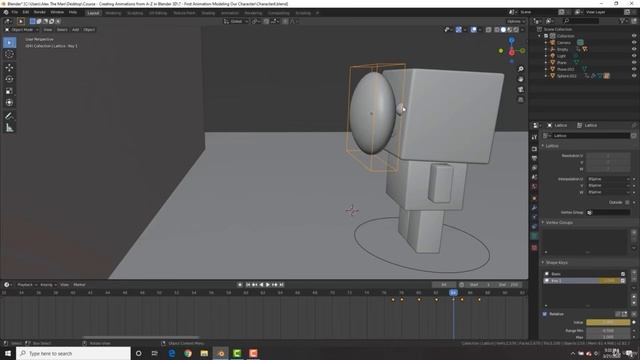This screenshot has height=360, width=640.
Task: Hide the Camera object in outliner
Action: 634,42
